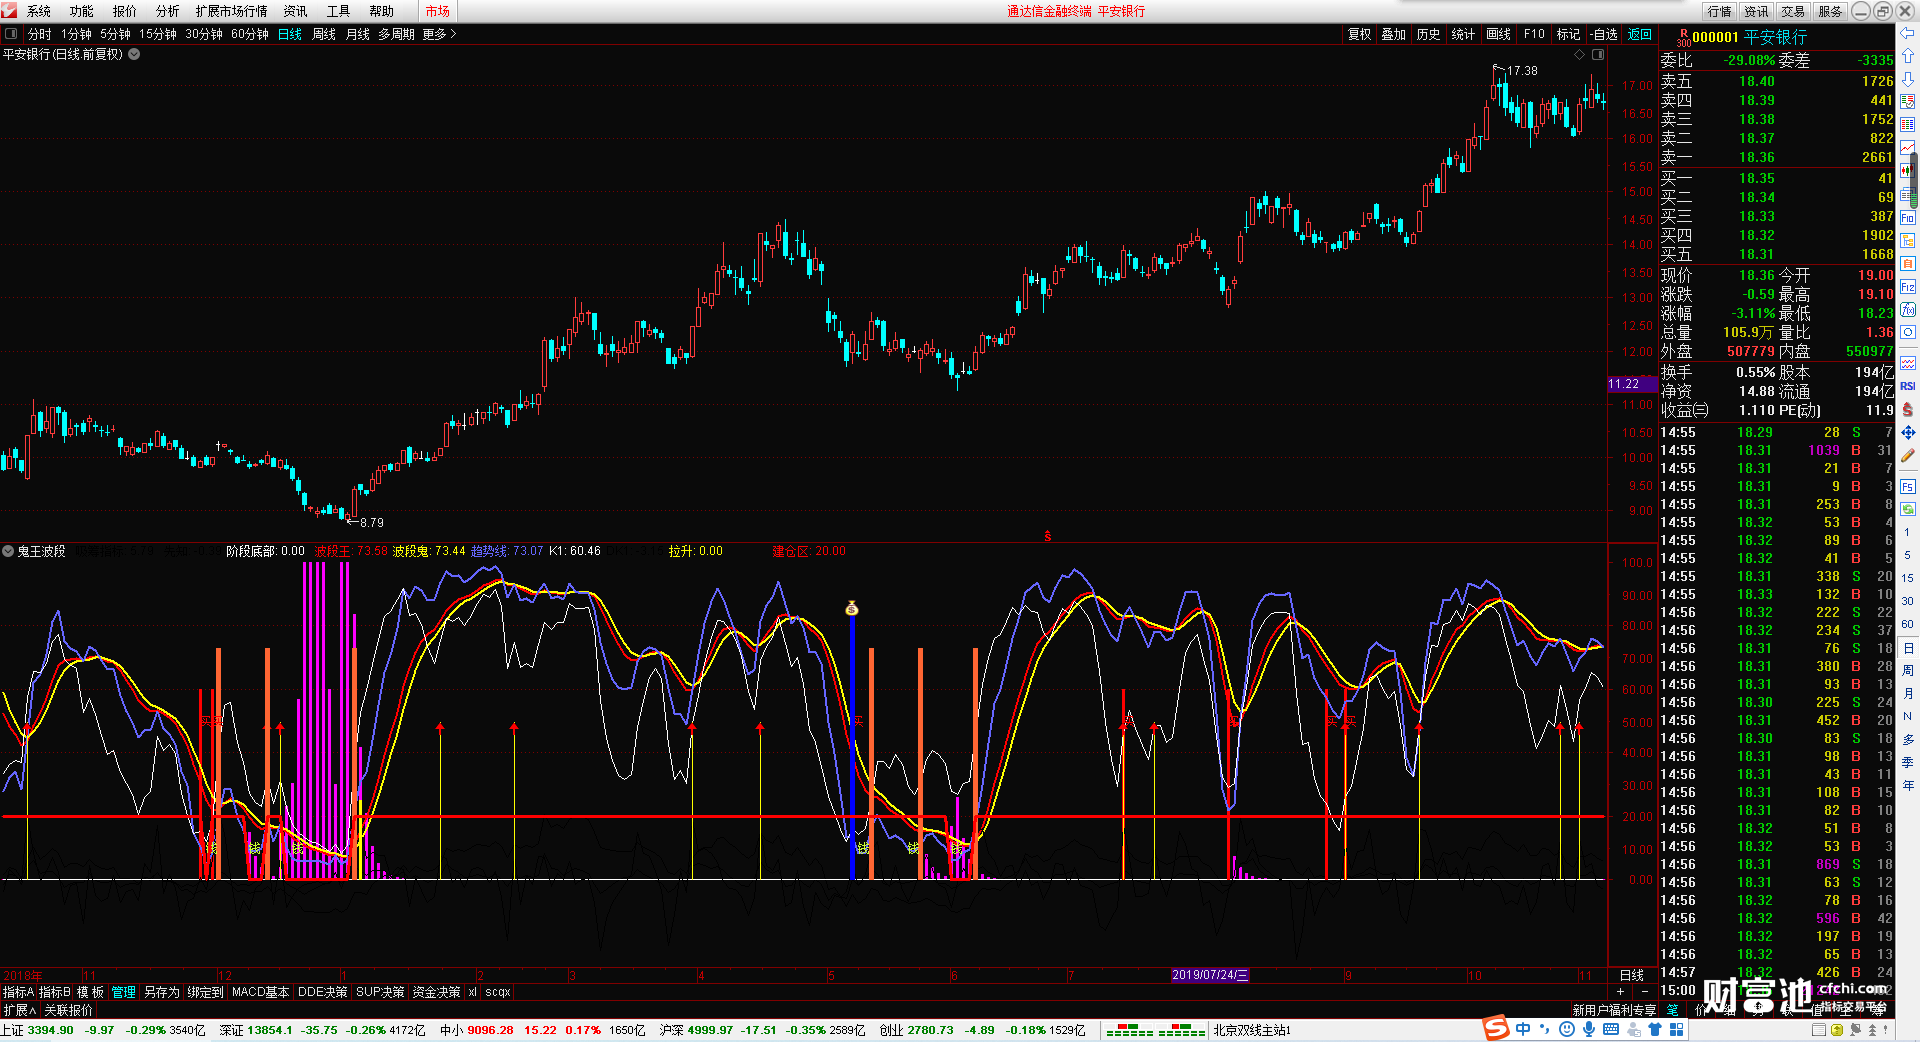
Task: Click the zoom out minus button below 日线
Action: coord(1645,991)
